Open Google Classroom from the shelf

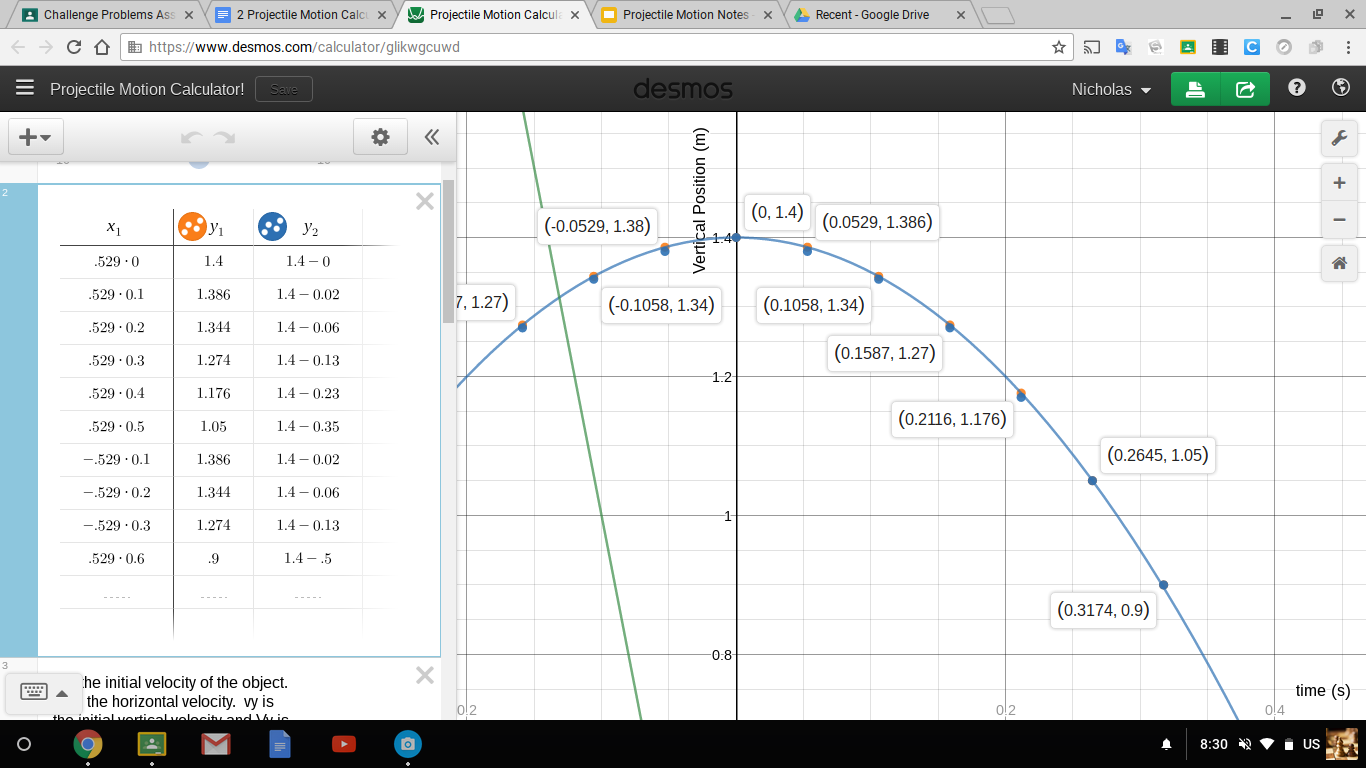(x=152, y=744)
